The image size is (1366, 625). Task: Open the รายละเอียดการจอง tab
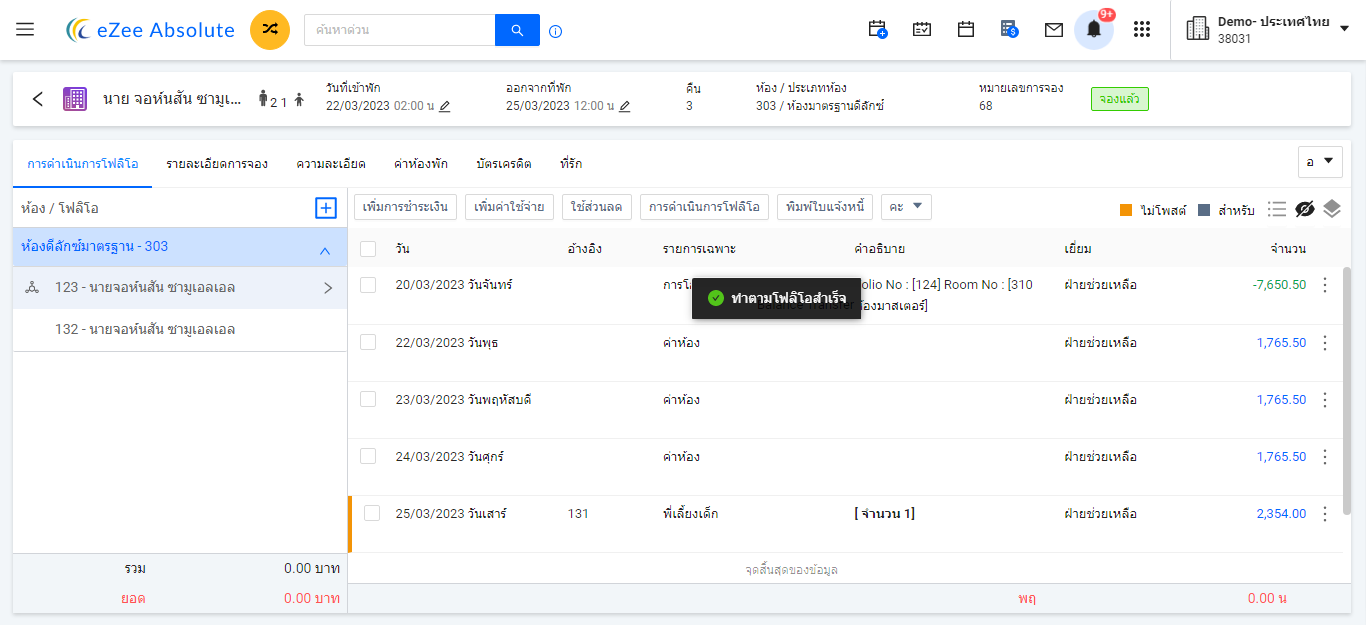point(217,164)
